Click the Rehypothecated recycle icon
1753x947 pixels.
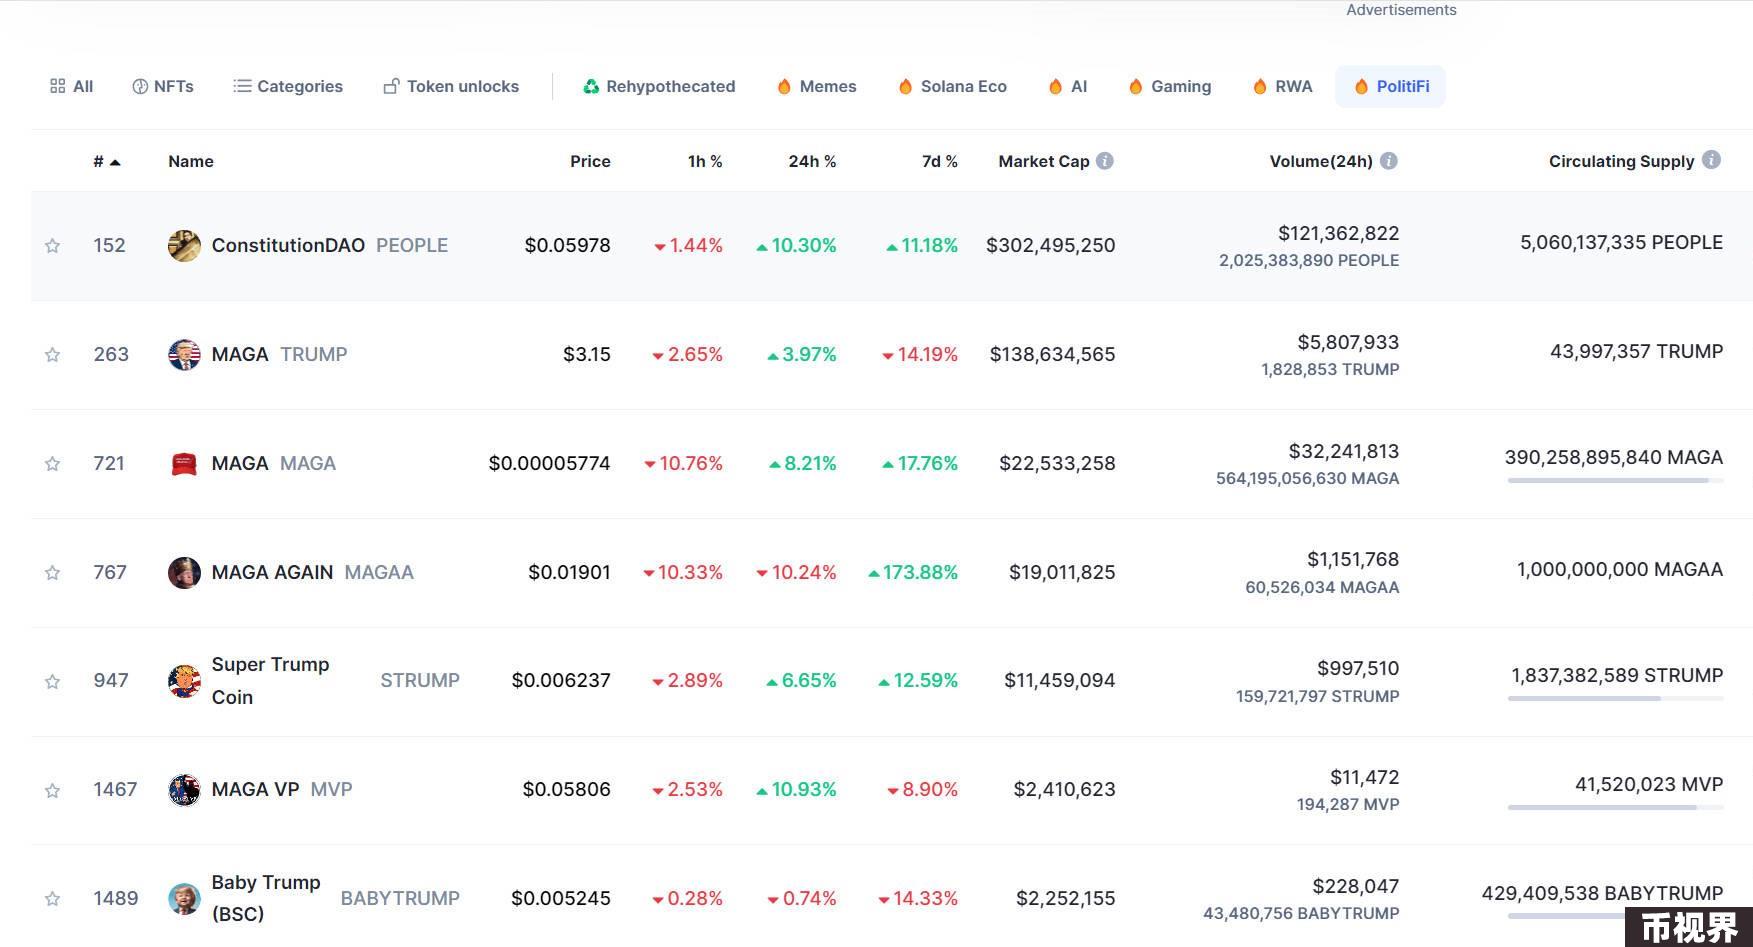coord(591,87)
